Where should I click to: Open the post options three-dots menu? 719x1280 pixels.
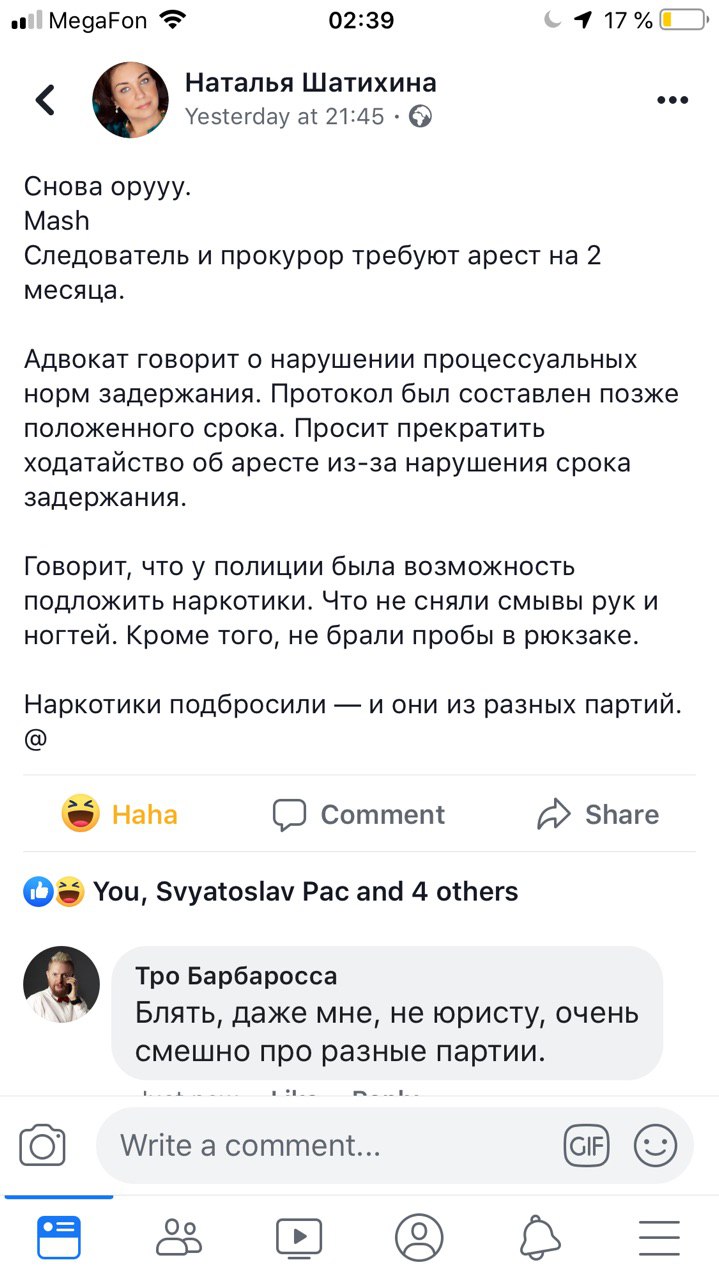coord(673,100)
